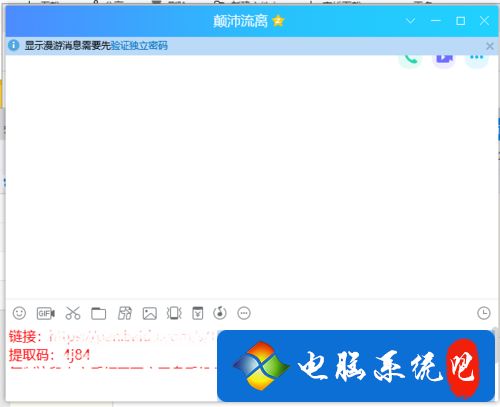The image size is (500, 407).
Task: Start a voice call
Action: [x=411, y=59]
